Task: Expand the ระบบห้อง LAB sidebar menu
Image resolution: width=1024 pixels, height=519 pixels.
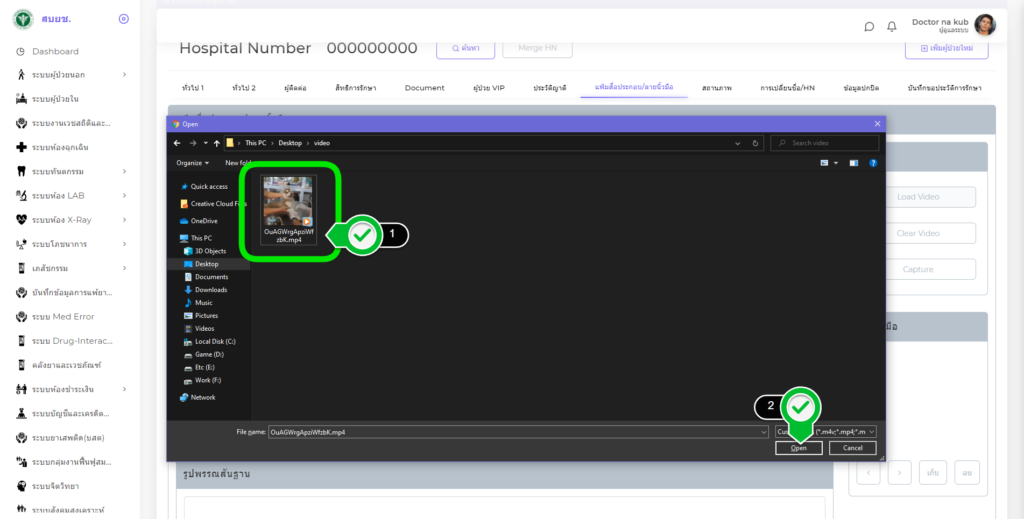Action: 124,196
